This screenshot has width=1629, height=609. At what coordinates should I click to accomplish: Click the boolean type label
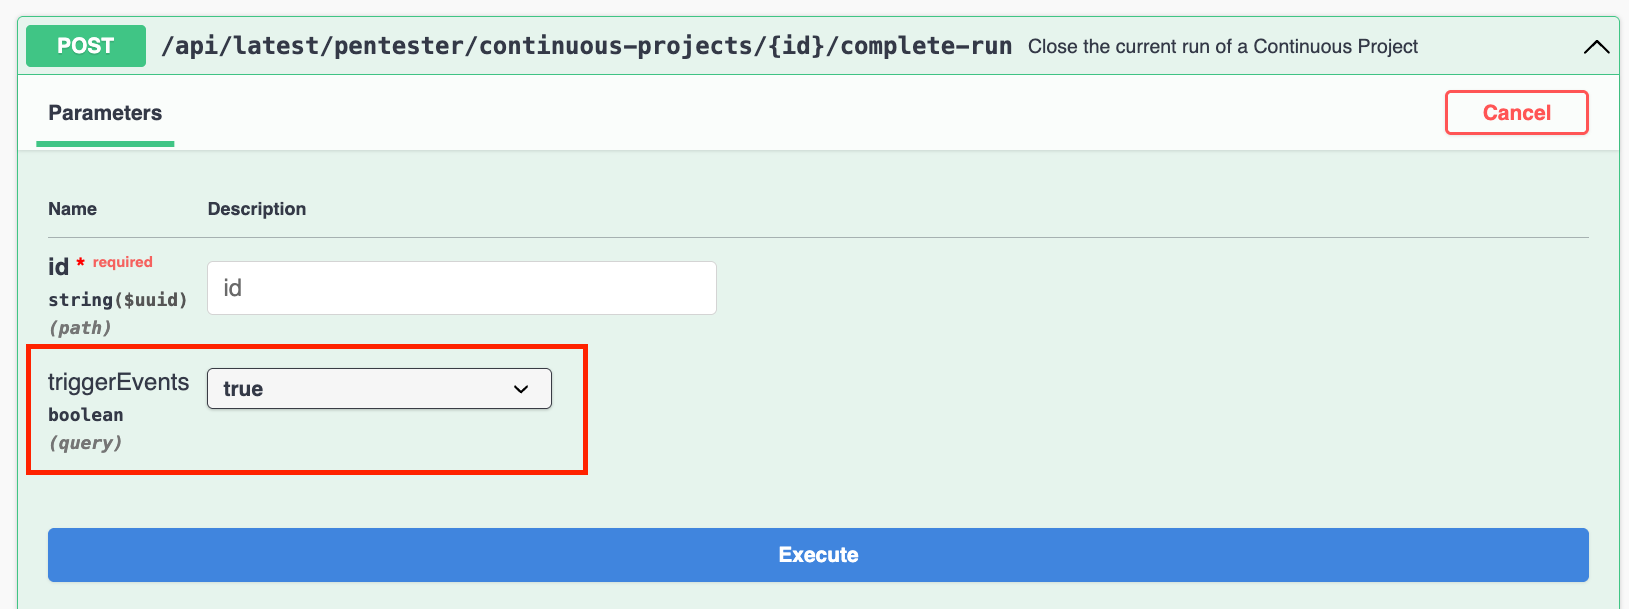(86, 415)
